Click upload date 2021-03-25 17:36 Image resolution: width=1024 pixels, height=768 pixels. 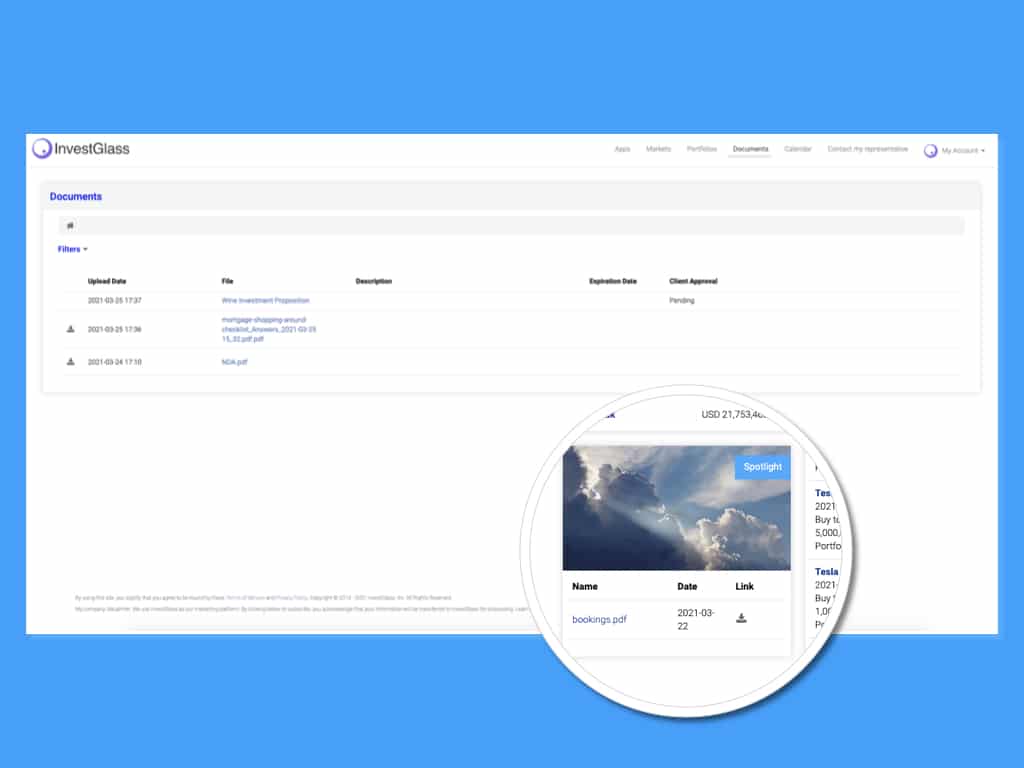114,330
